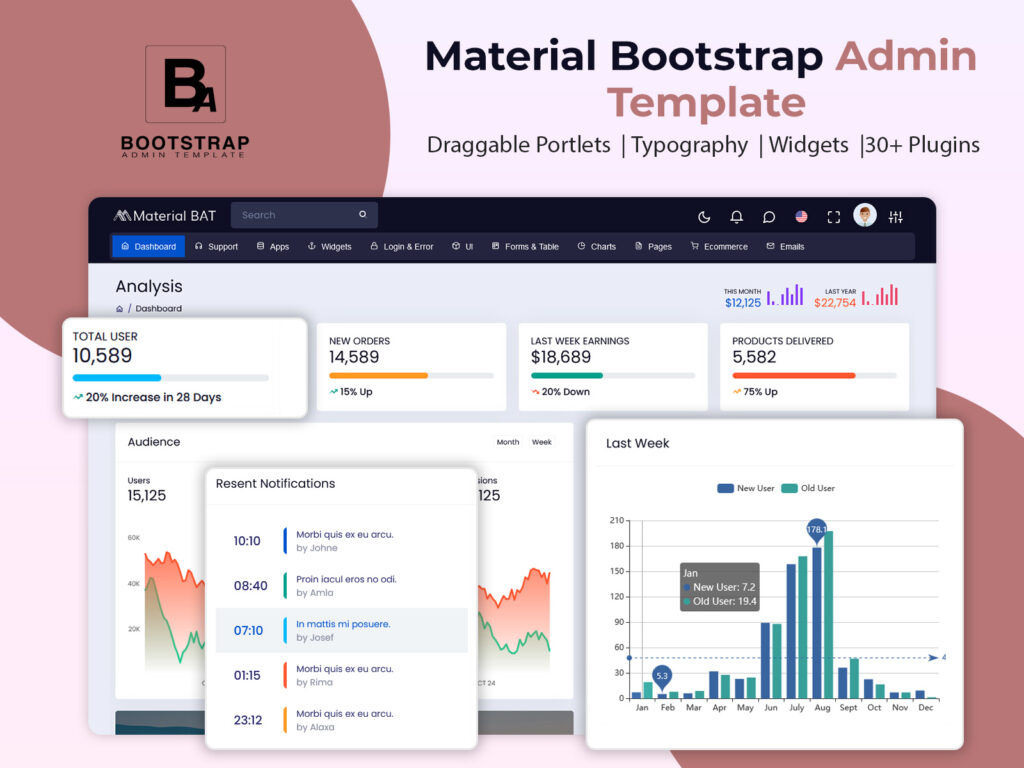
Task: Click the Material BAT logo
Action: (x=164, y=215)
